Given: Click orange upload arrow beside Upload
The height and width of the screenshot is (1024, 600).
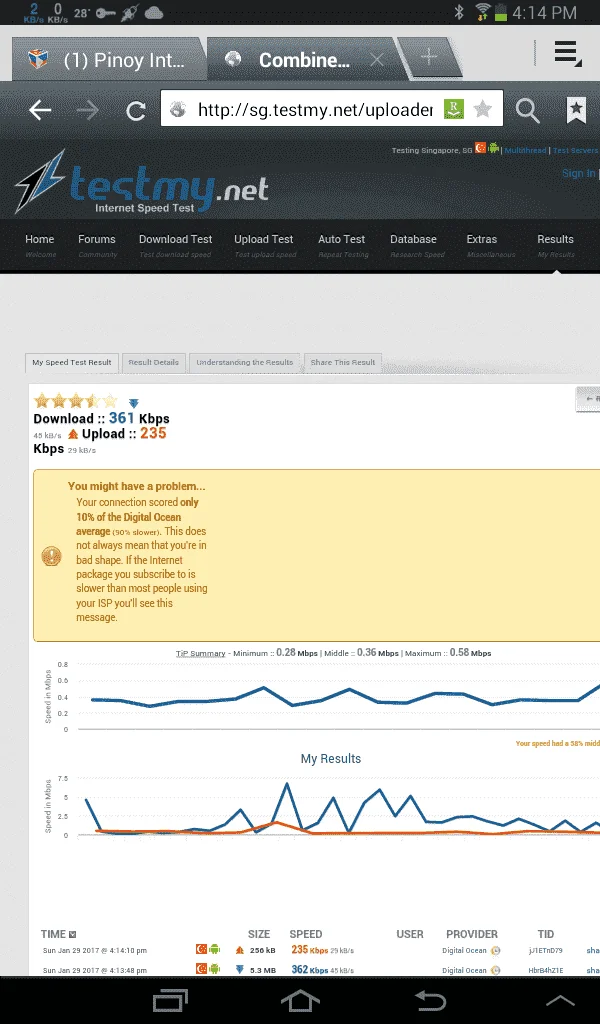Looking at the screenshot, I should [x=73, y=434].
